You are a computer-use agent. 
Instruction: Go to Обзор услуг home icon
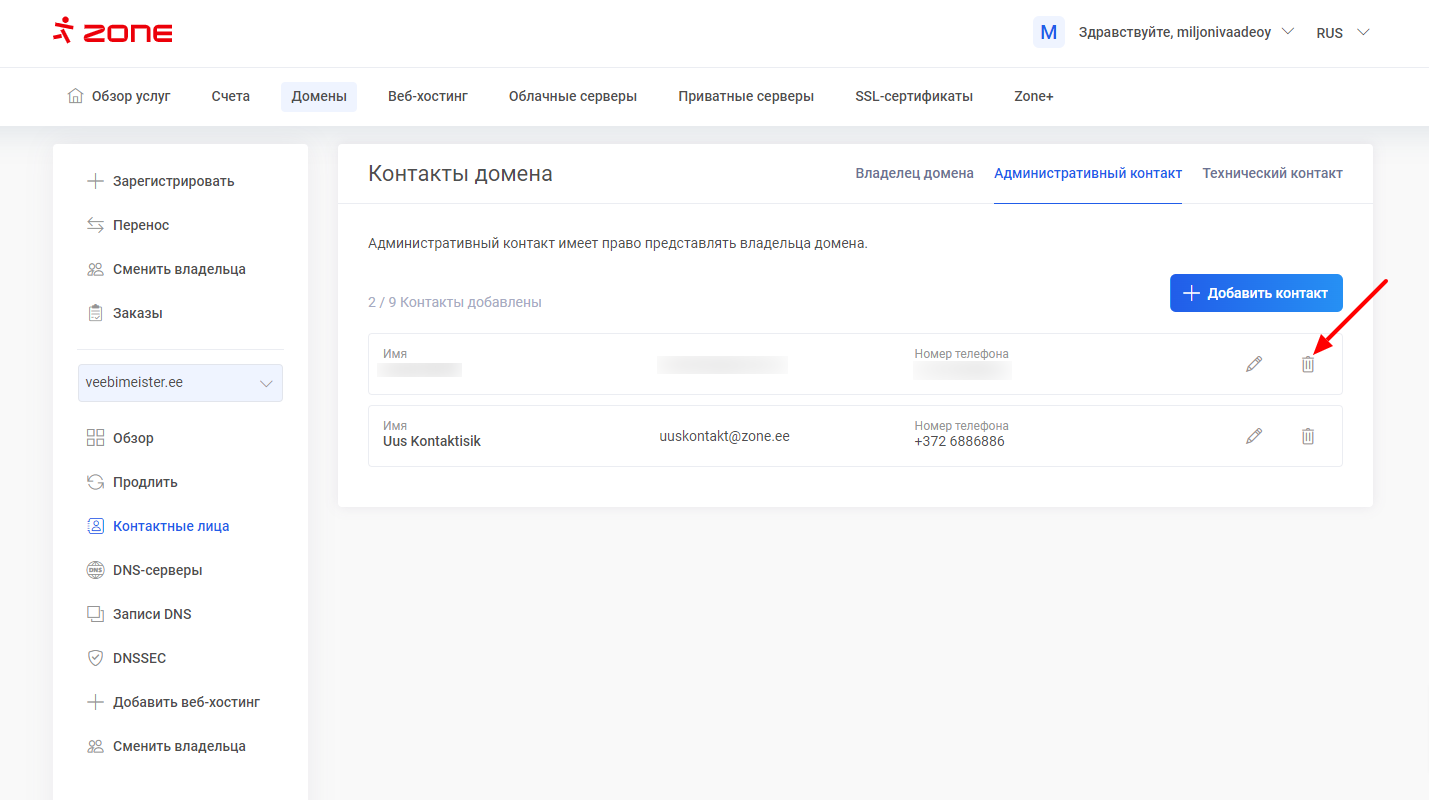coord(76,96)
